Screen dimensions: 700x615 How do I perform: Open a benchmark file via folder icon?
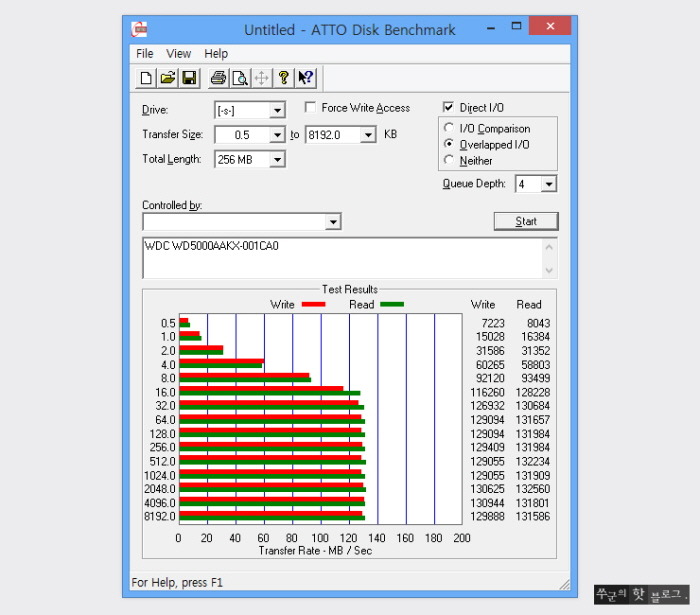point(168,78)
